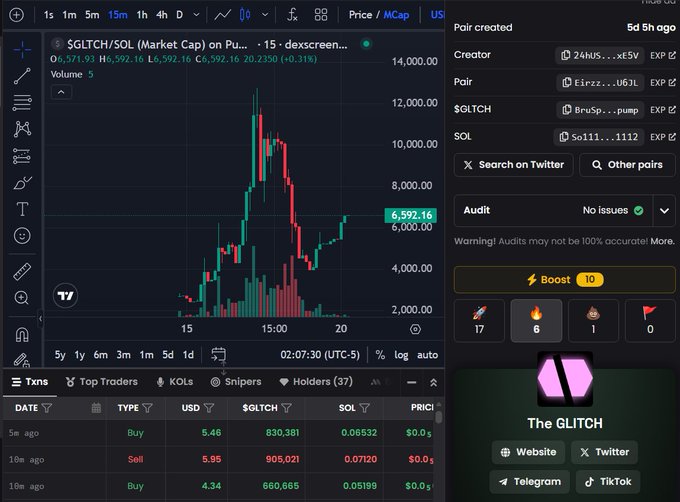Open SOL address in explorer
Viewport: 680px width, 502px height.
coord(663,137)
